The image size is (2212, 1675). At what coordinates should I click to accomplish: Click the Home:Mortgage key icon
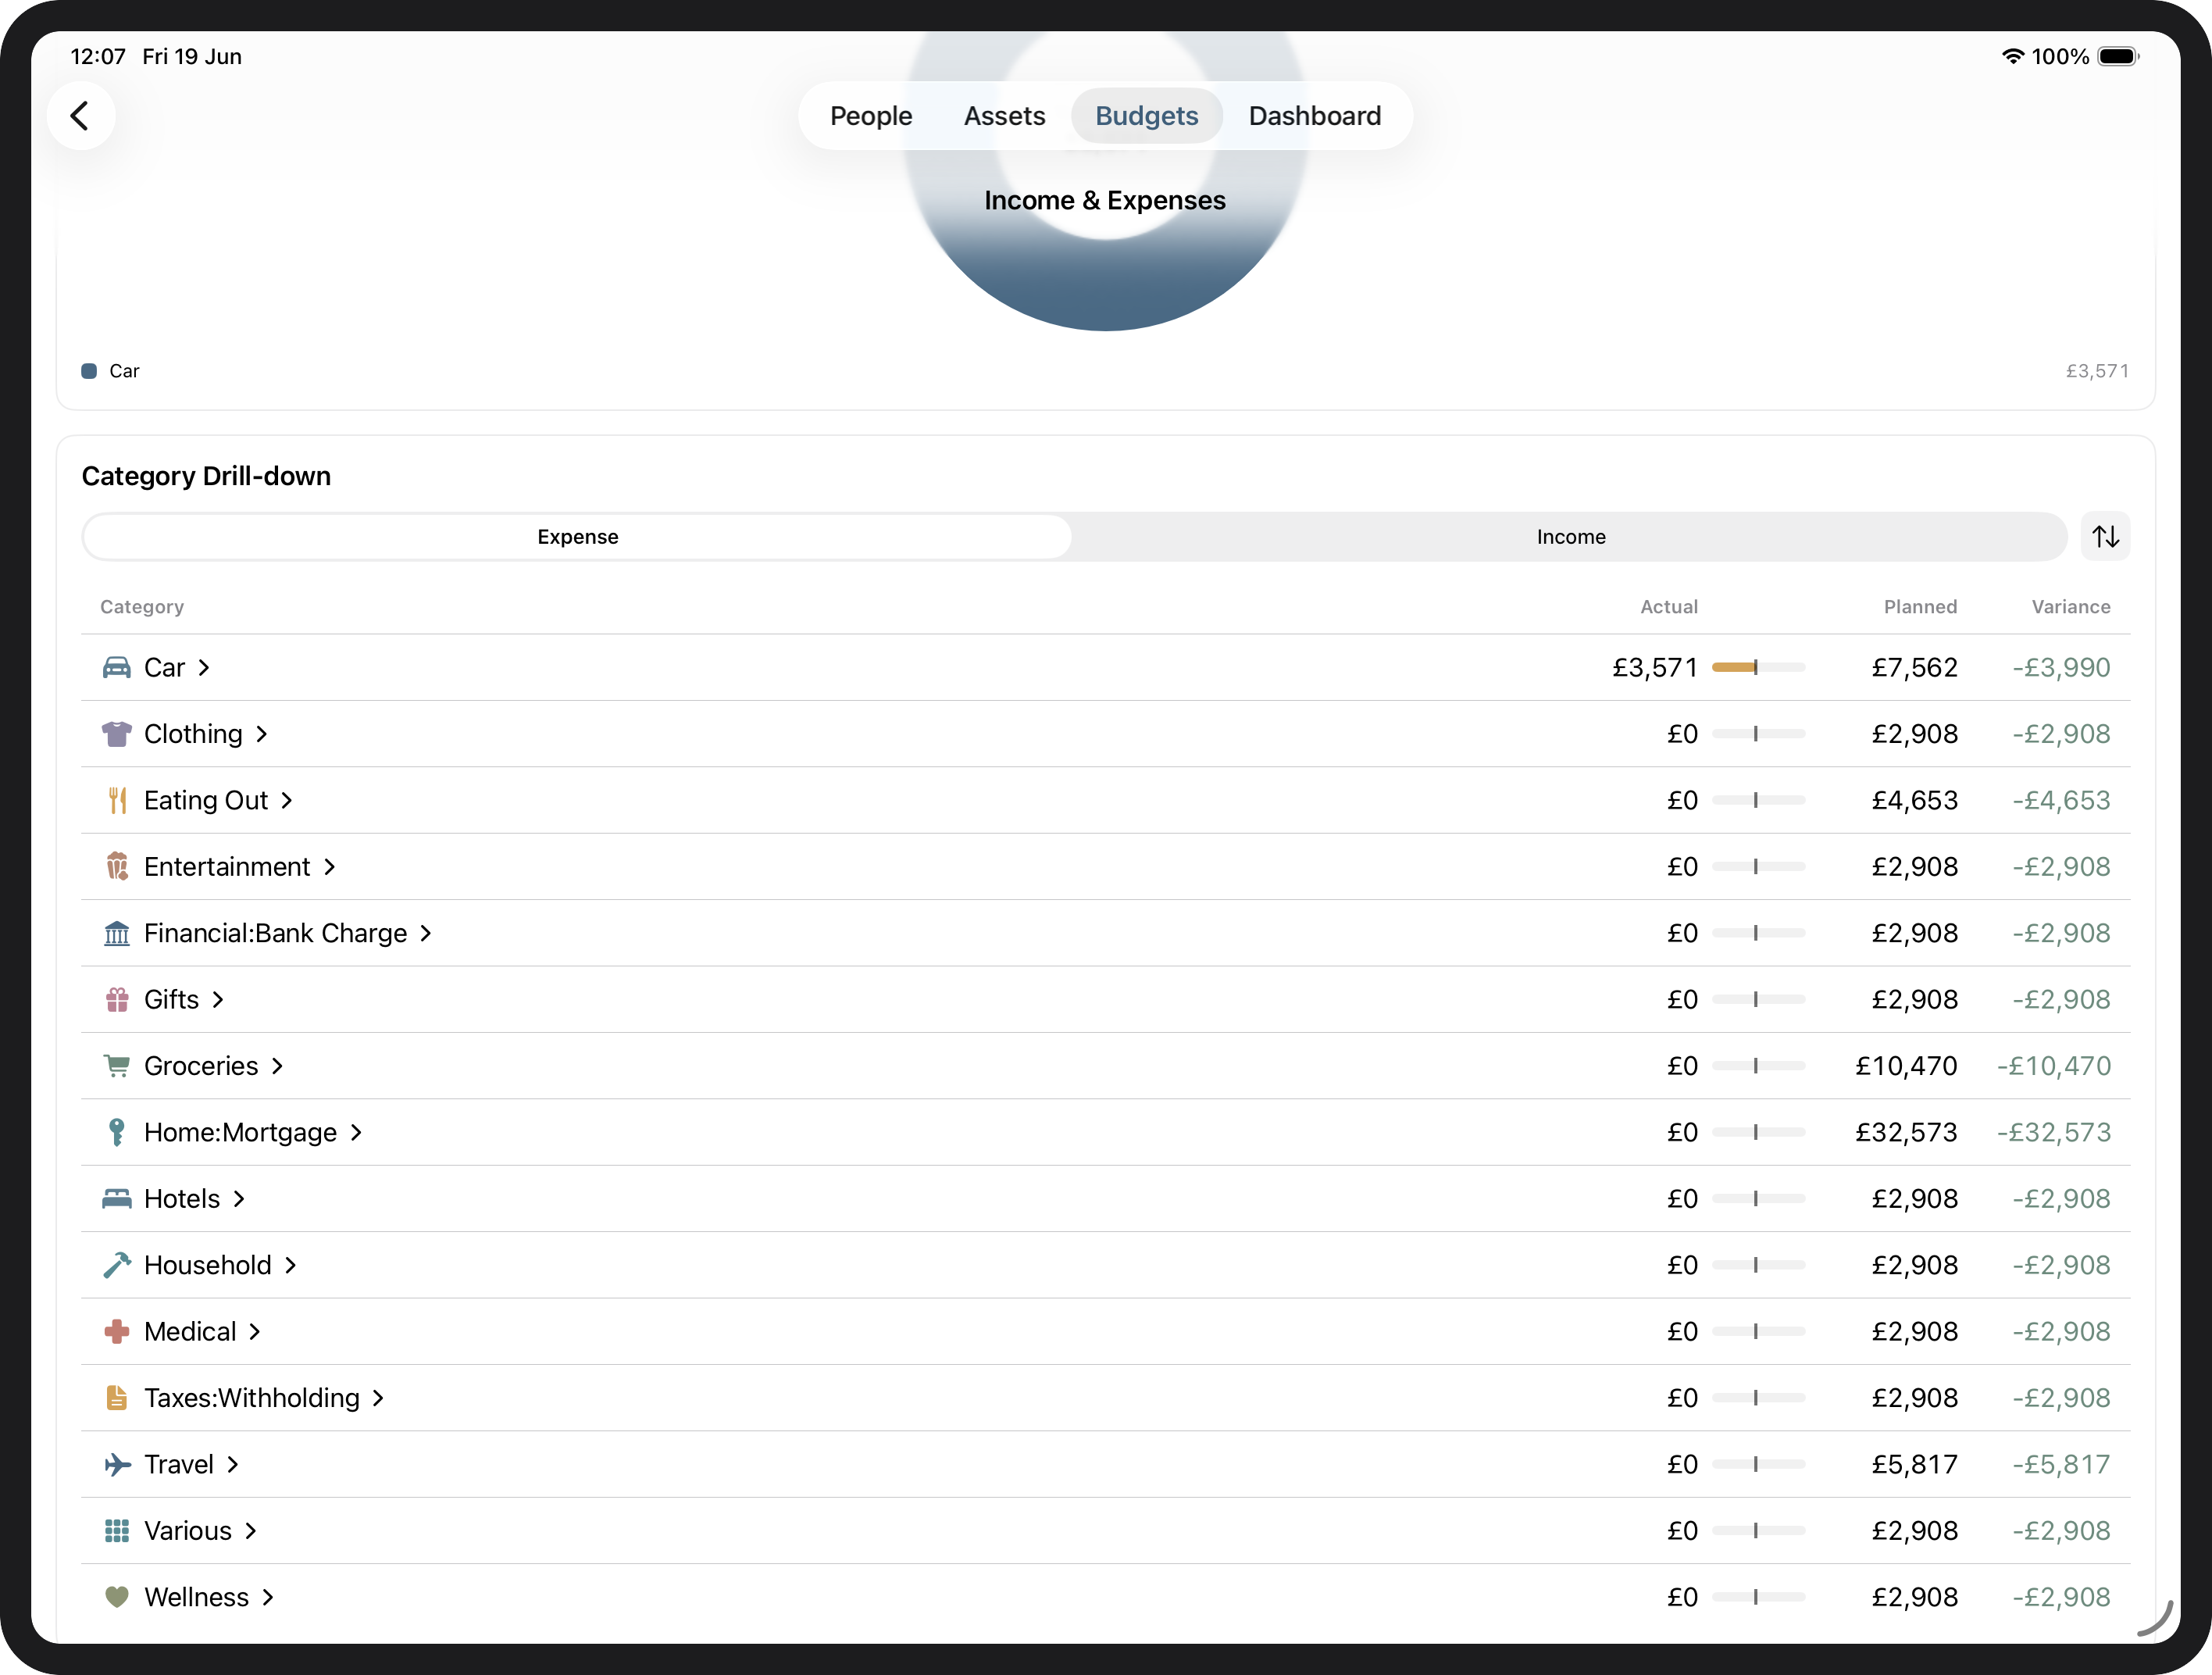tap(117, 1133)
